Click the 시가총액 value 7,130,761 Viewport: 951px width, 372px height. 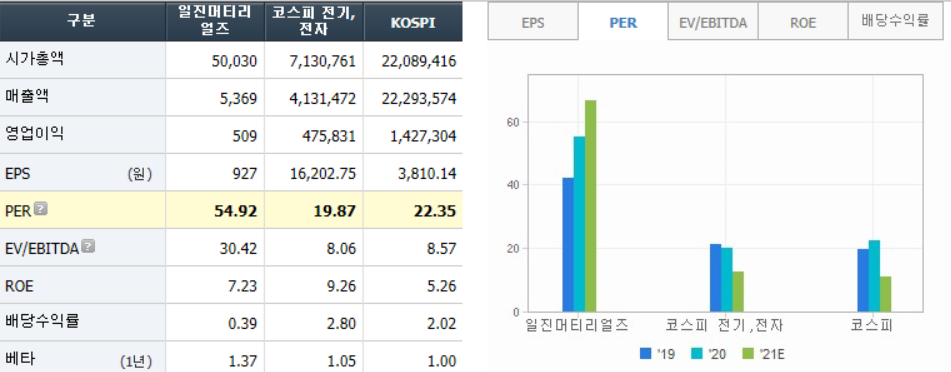click(x=323, y=61)
